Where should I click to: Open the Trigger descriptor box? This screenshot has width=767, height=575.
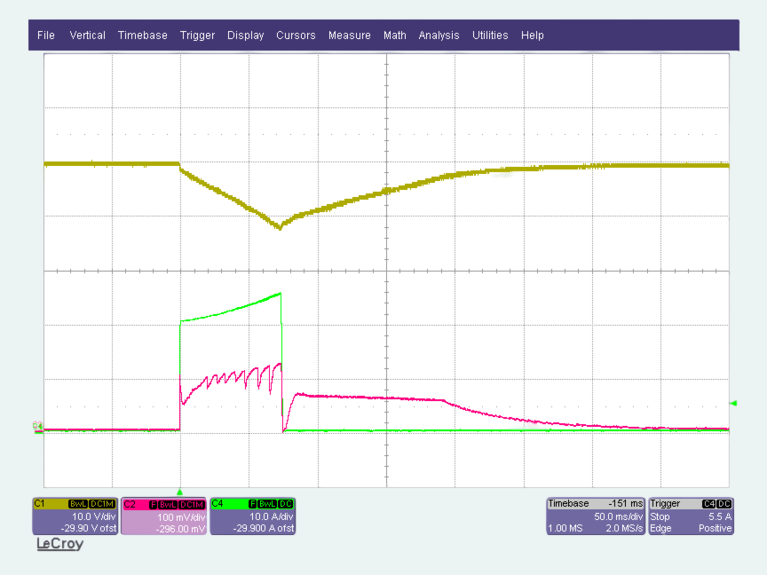691,516
